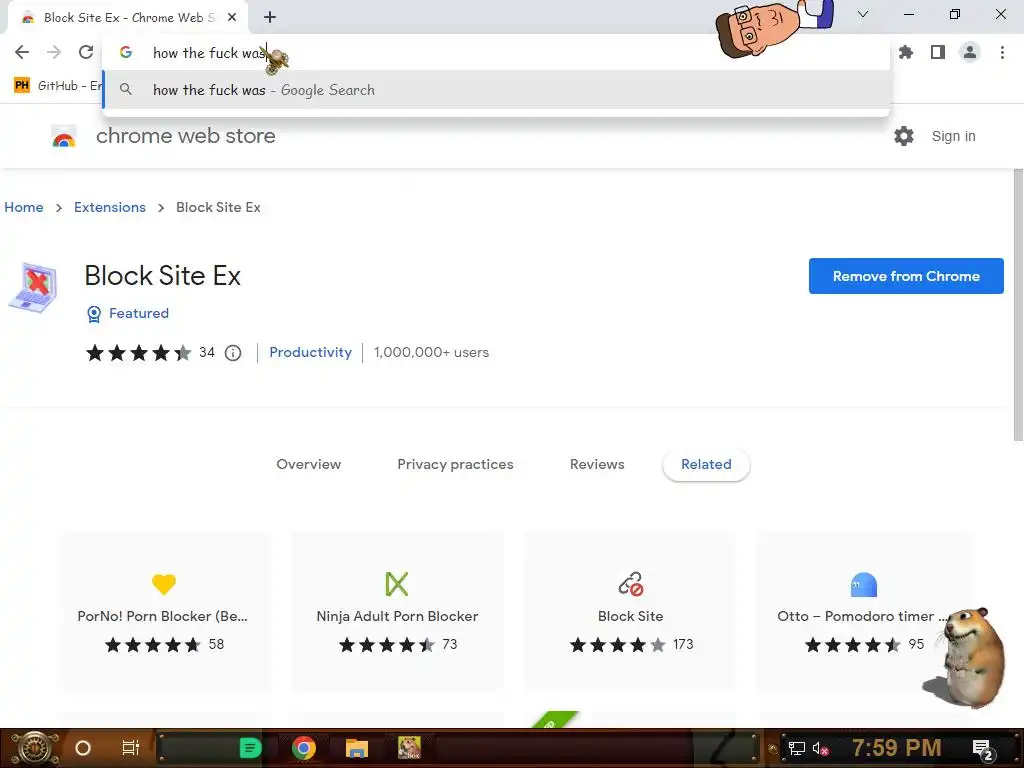Click the Featured badge
1024x768 pixels.
point(128,313)
